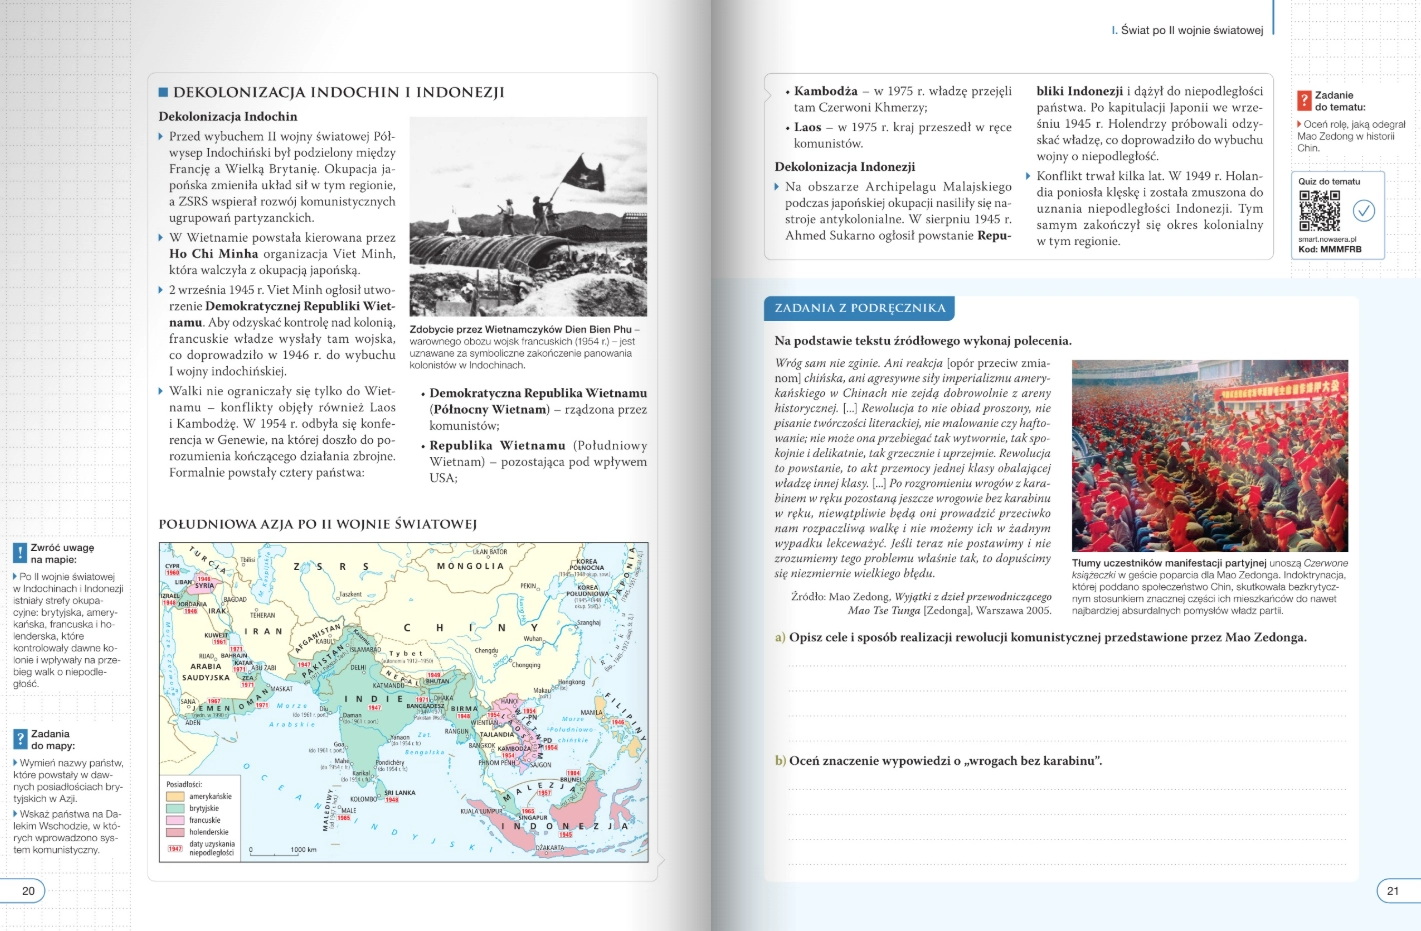Click the red question-mark icon for "Zadanie do tematu"

coord(1304,100)
